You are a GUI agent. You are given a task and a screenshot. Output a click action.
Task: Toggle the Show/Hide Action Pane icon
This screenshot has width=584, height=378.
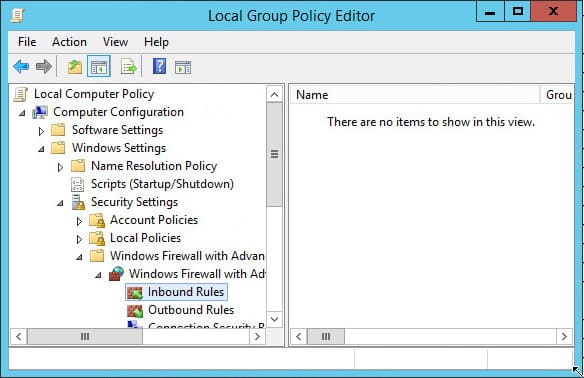[183, 67]
